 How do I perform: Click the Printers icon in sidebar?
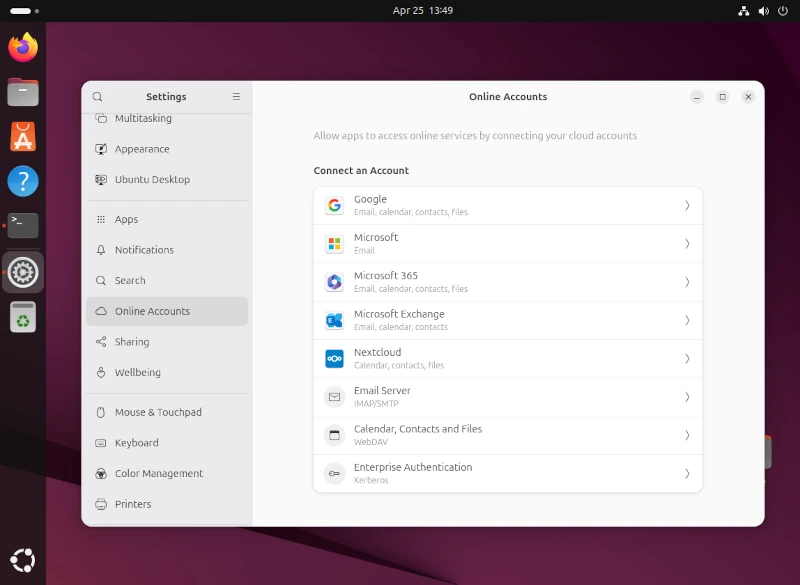tap(101, 504)
